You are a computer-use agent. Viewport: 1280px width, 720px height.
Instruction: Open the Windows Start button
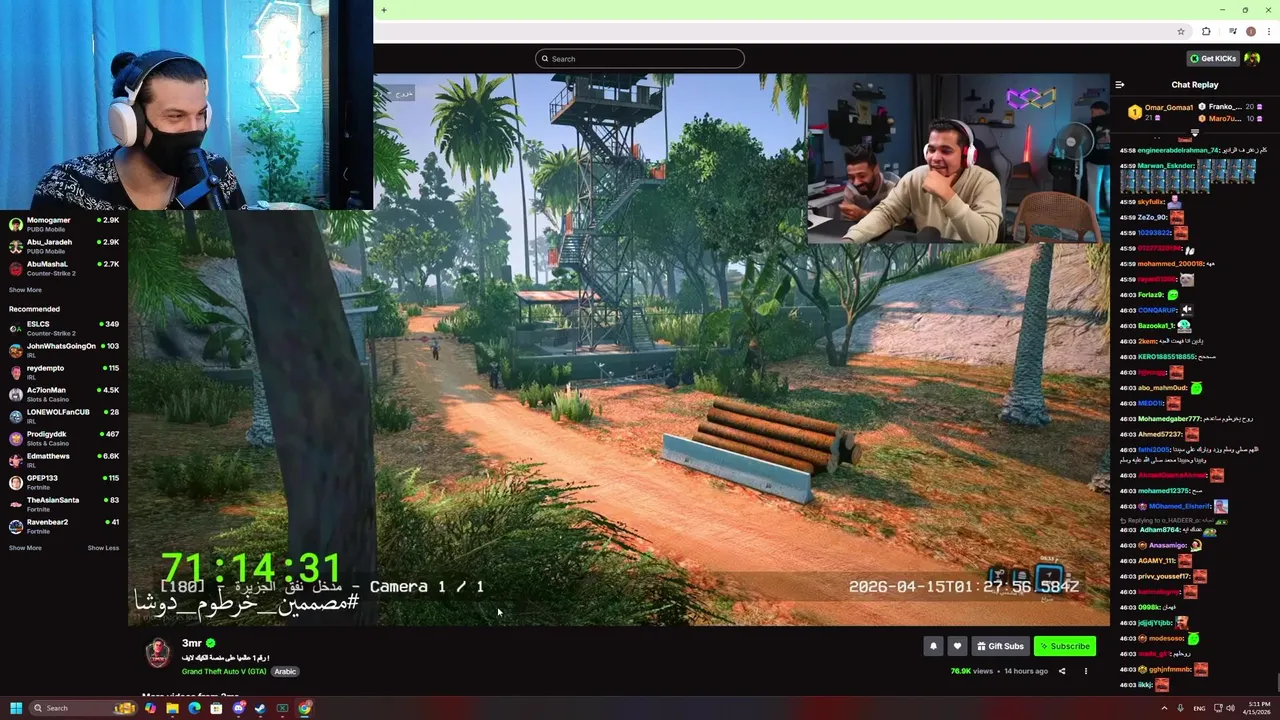(15, 708)
